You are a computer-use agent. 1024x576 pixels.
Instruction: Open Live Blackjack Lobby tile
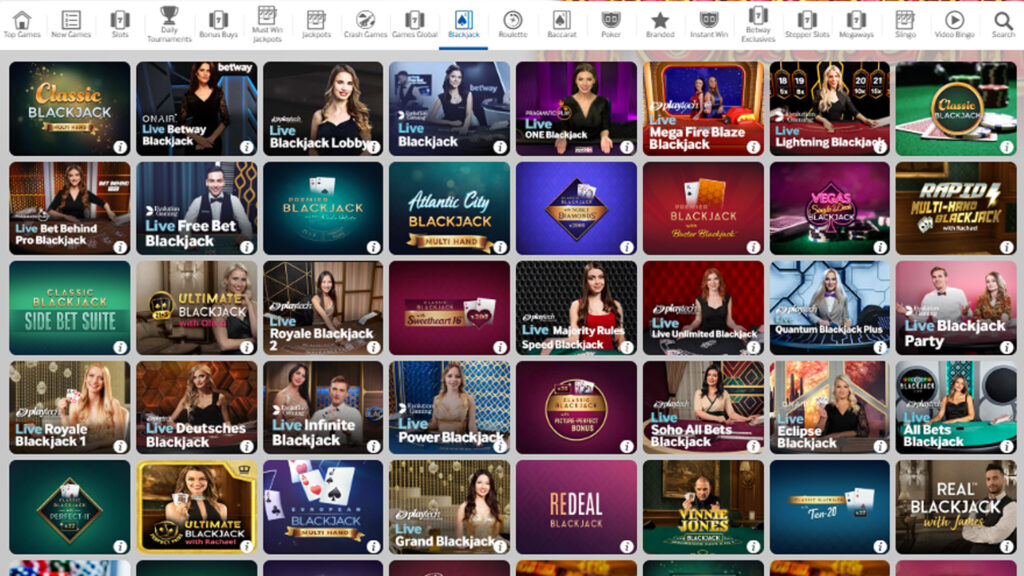323,108
